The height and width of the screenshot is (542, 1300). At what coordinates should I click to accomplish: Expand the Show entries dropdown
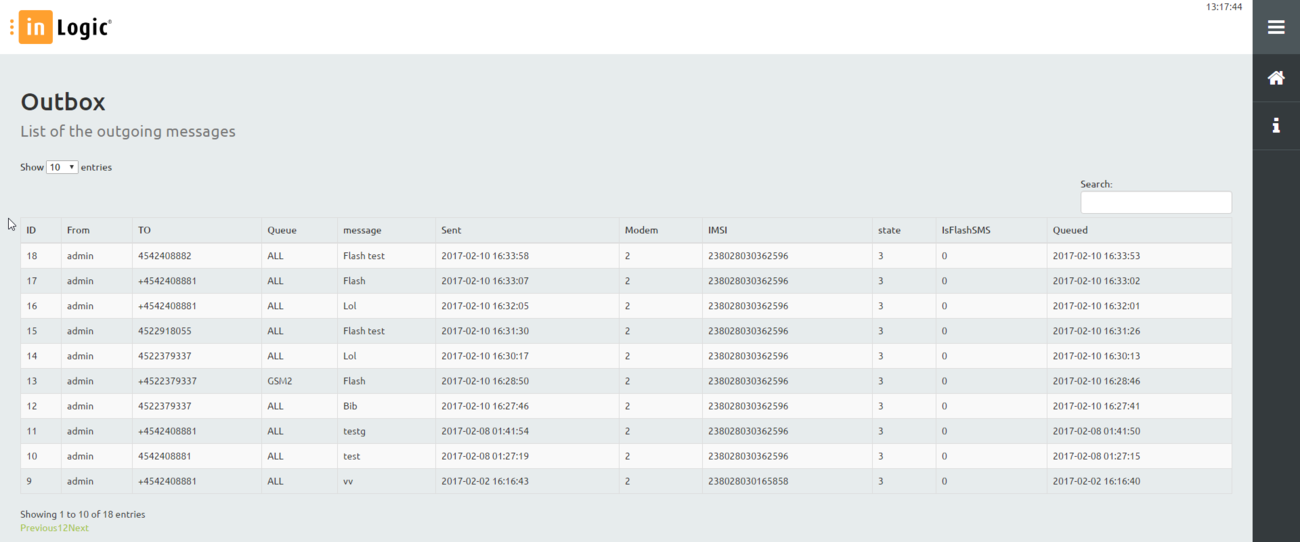click(x=62, y=167)
